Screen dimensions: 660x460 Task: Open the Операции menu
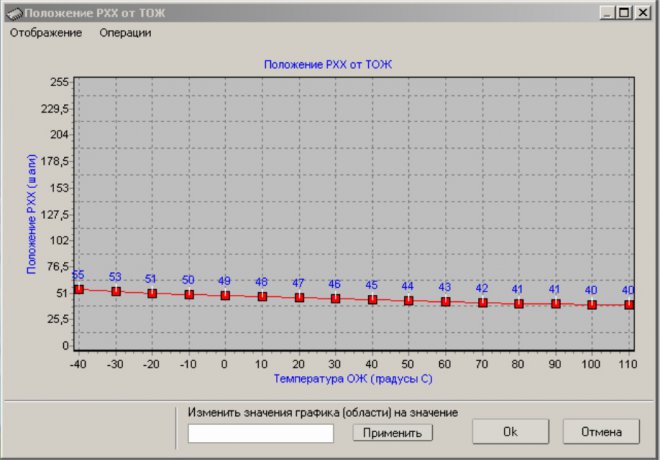tap(125, 32)
